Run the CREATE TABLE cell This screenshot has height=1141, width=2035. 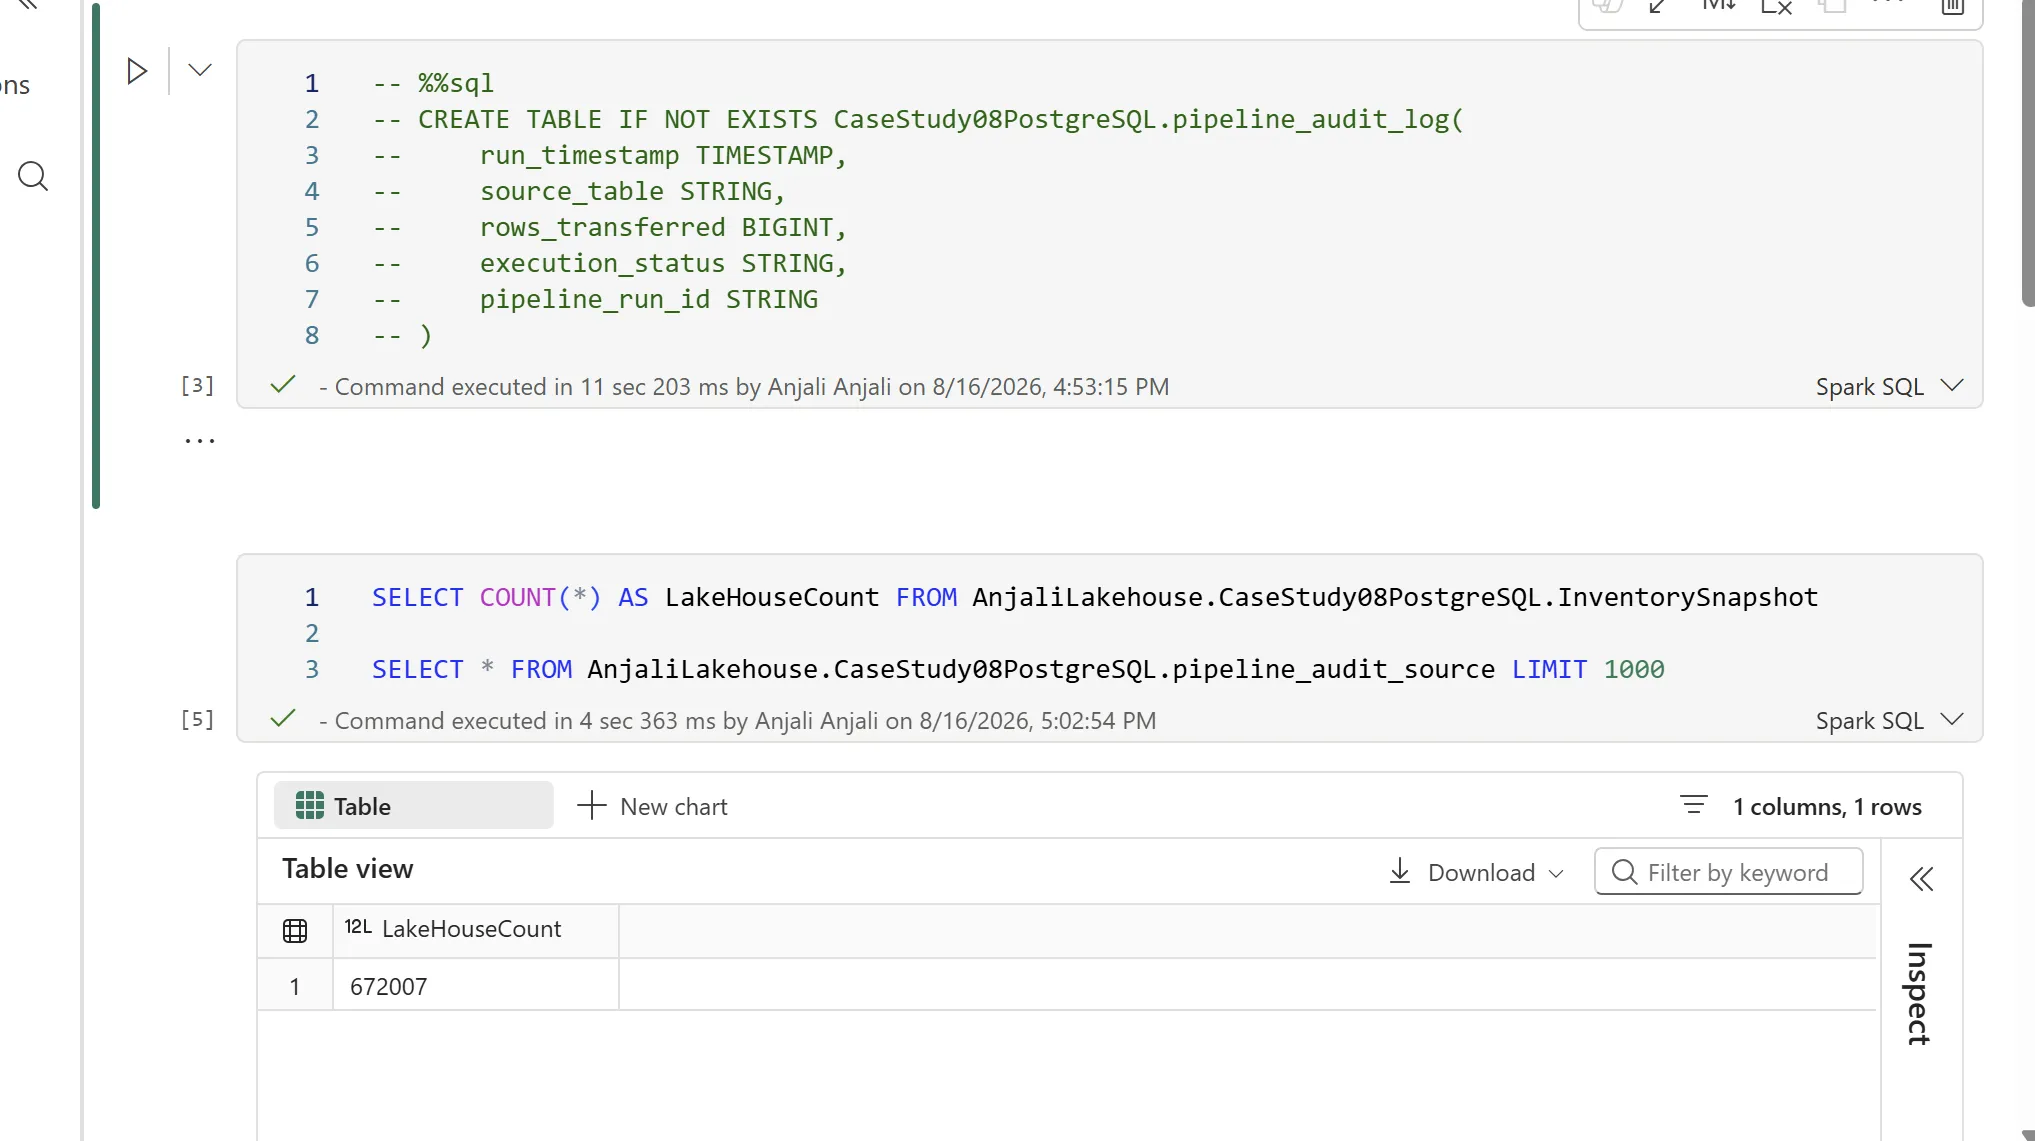137,71
